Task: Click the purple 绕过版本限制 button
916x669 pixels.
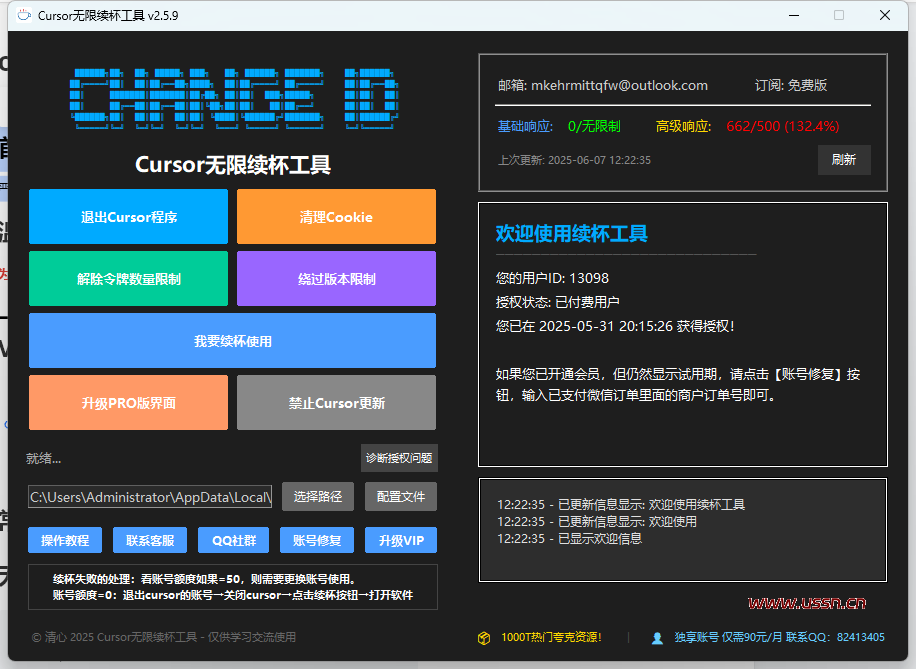Action: point(336,279)
